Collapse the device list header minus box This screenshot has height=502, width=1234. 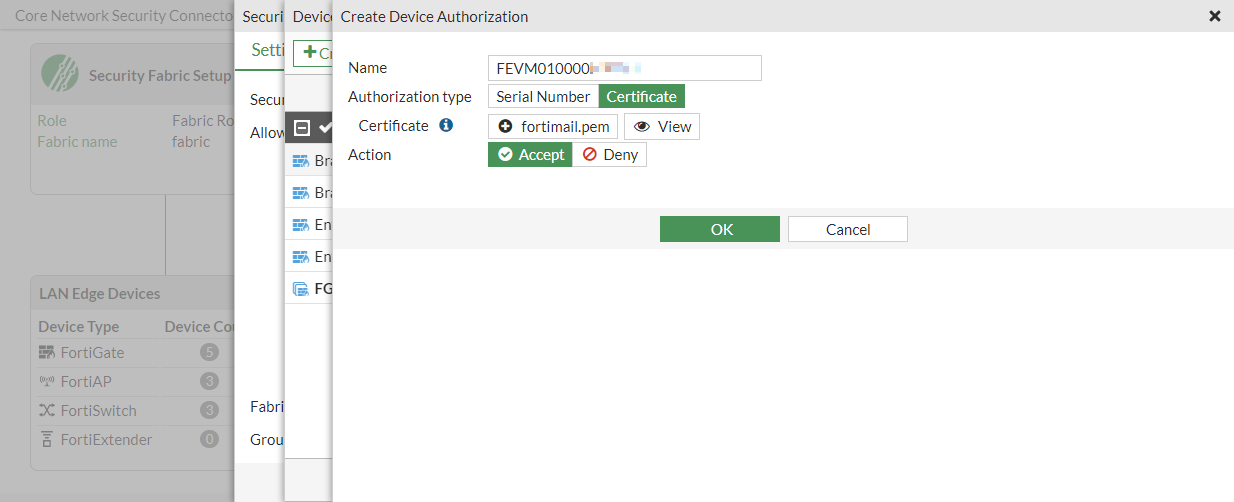tap(301, 127)
